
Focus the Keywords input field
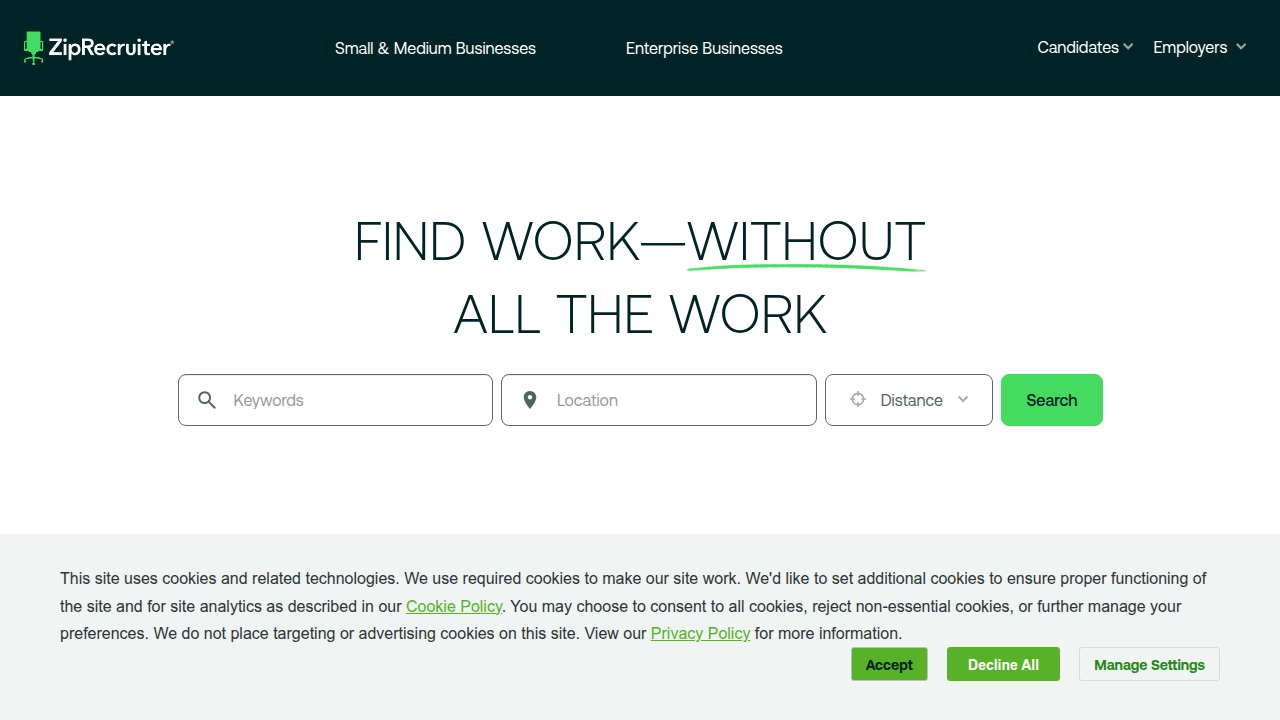coord(335,400)
